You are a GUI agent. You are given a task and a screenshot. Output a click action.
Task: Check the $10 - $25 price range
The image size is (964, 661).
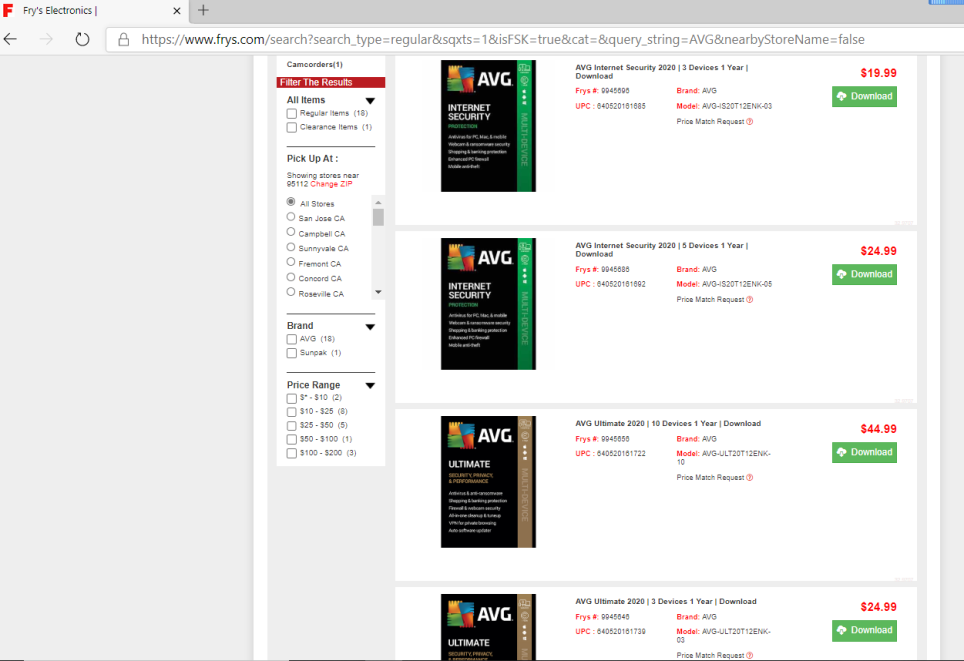click(x=291, y=412)
